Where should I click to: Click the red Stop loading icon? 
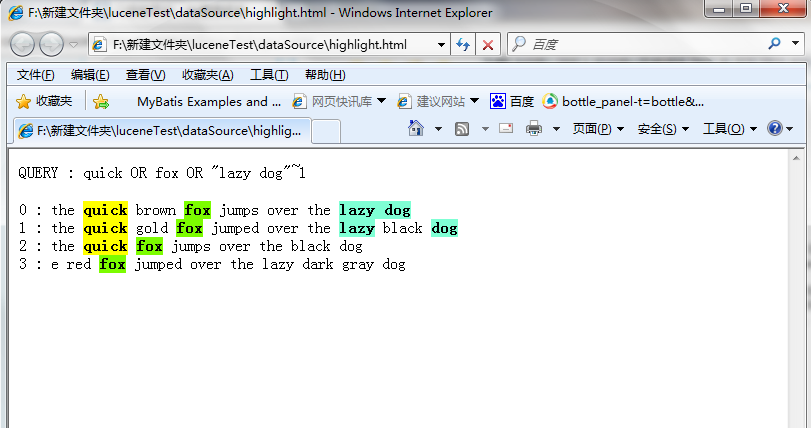[x=488, y=45]
